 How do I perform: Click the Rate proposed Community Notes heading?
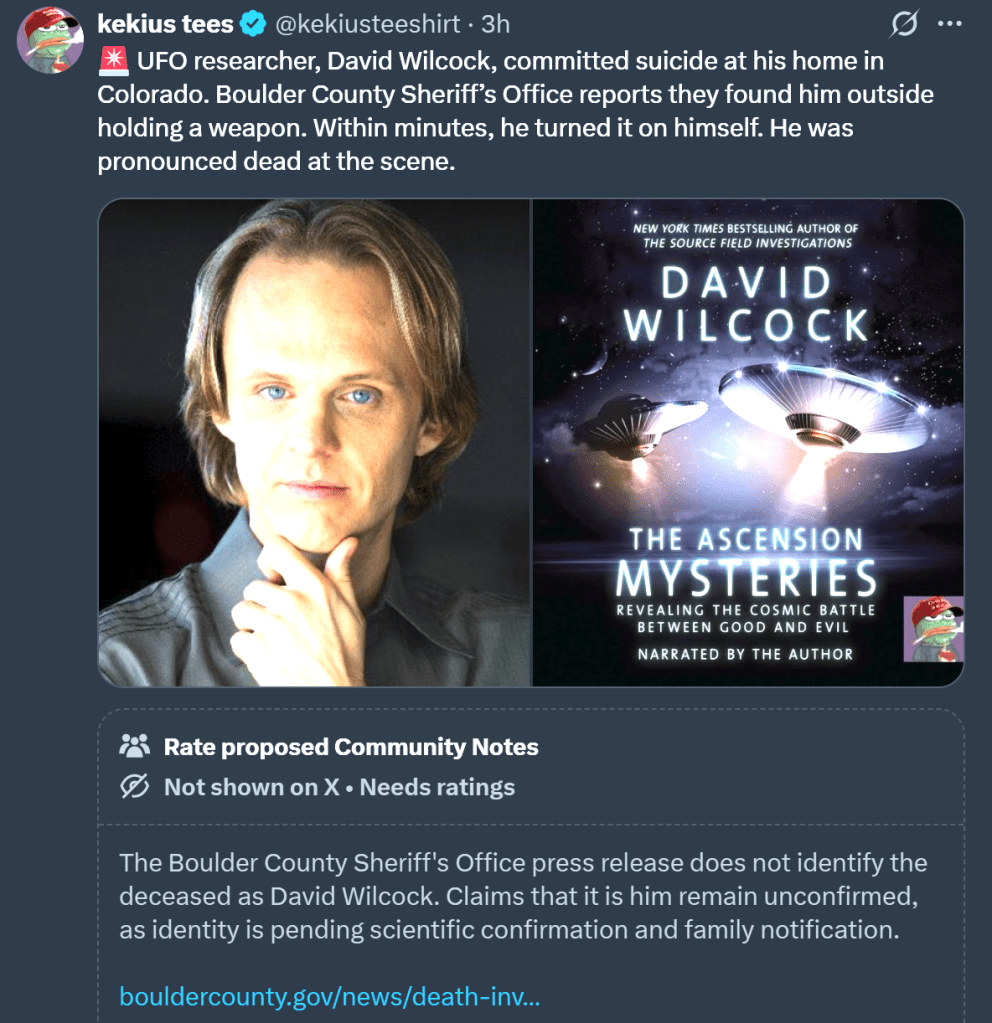[351, 747]
